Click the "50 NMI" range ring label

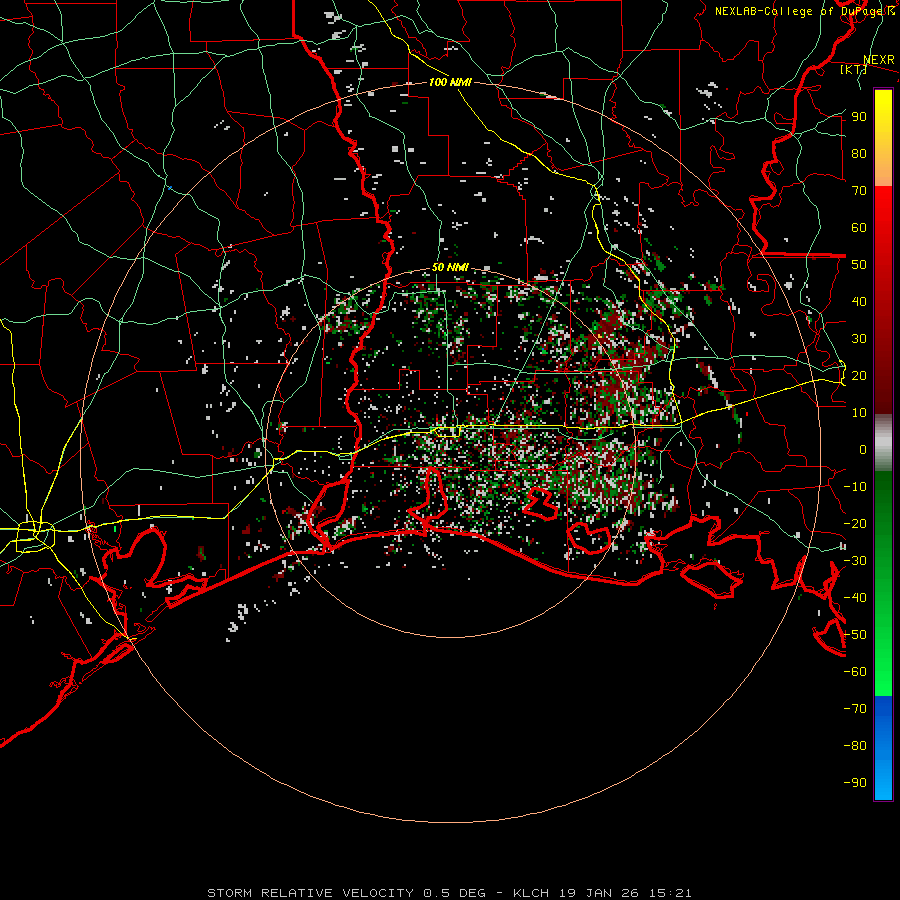click(x=450, y=267)
